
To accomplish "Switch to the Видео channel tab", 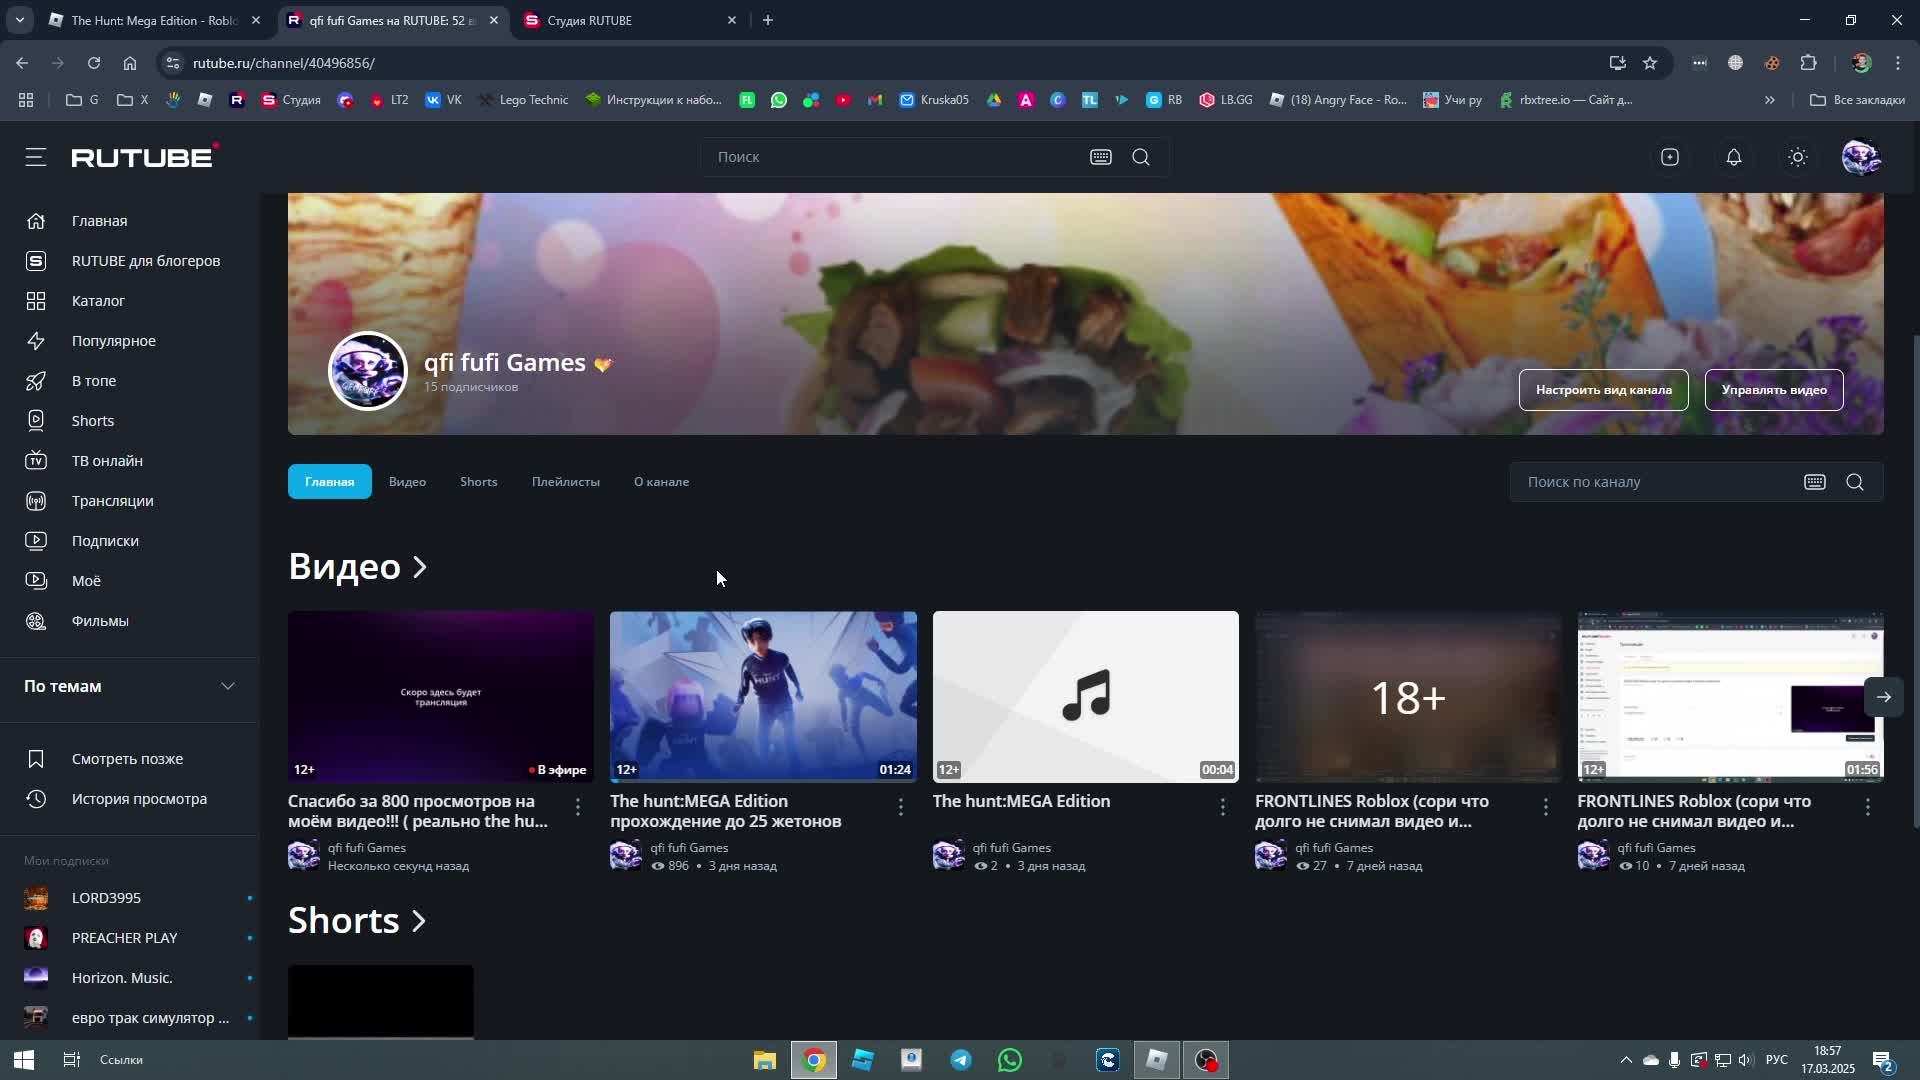I will click(407, 482).
